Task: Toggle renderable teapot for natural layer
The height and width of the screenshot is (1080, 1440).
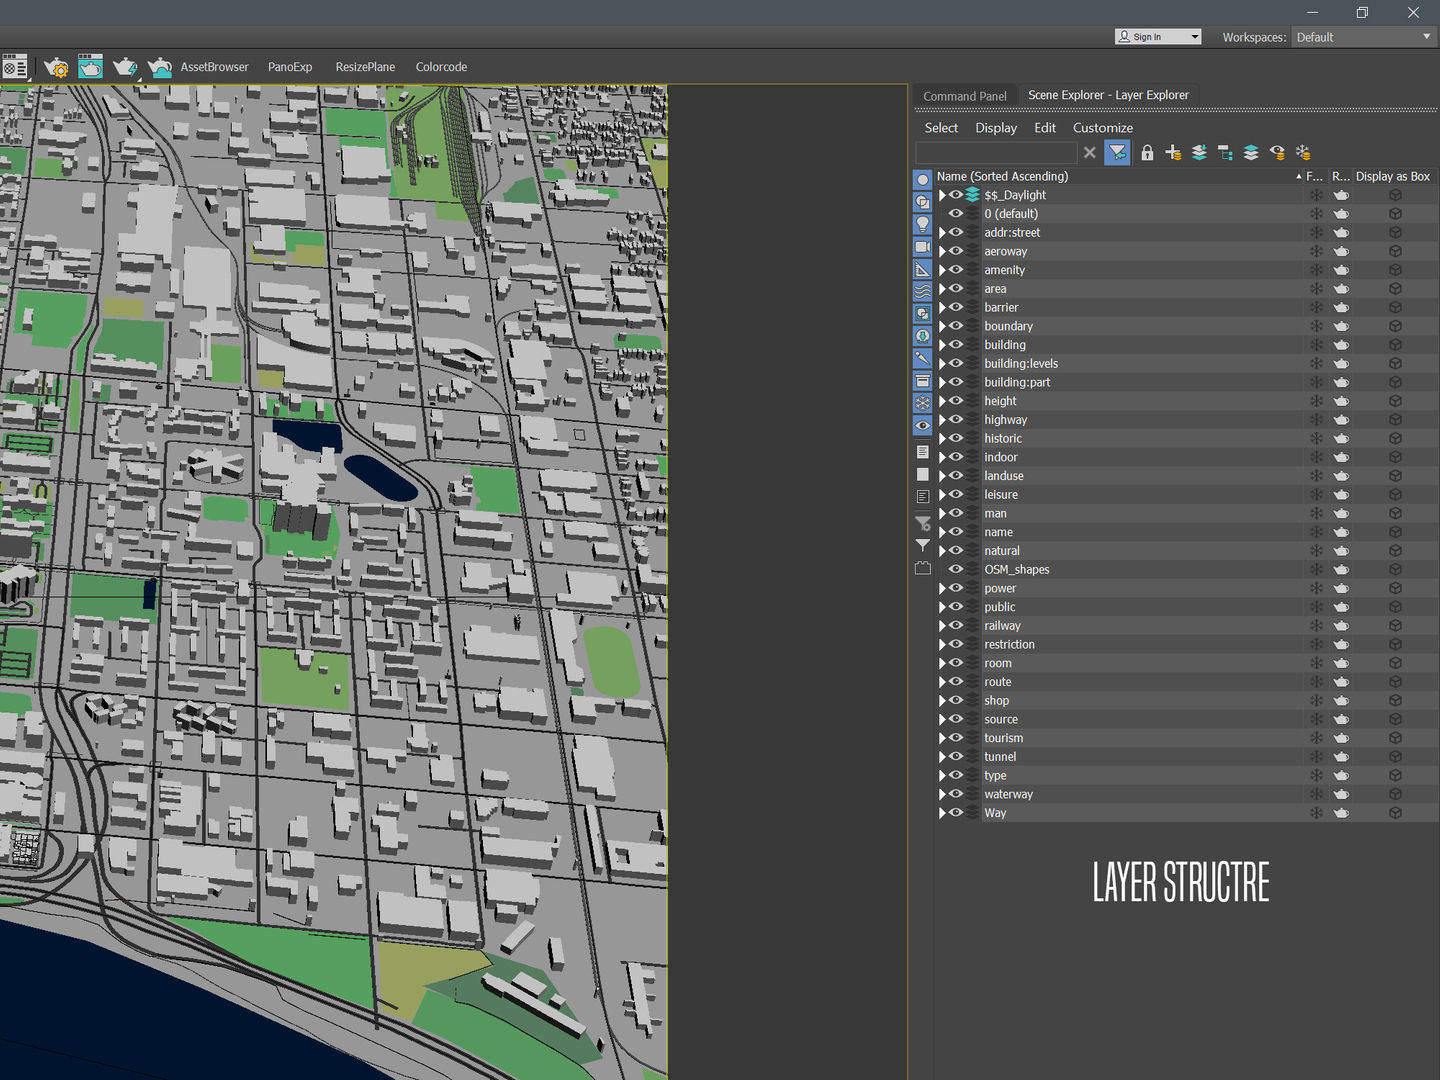Action: pyautogui.click(x=1341, y=551)
